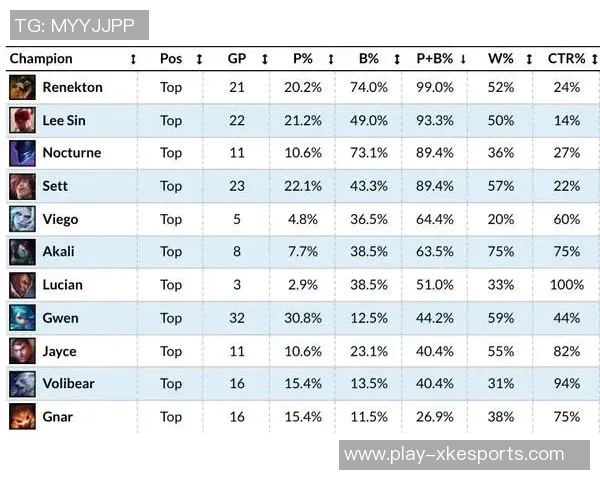The image size is (600, 480).
Task: Select Gwen's champion portrait icon
Action: pos(21,318)
